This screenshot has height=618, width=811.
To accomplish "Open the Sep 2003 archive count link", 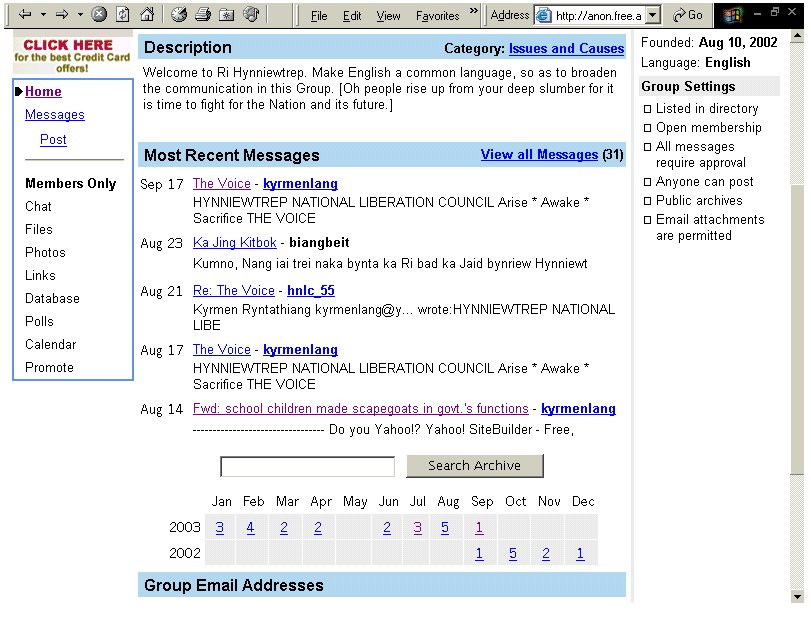I will (x=479, y=527).
